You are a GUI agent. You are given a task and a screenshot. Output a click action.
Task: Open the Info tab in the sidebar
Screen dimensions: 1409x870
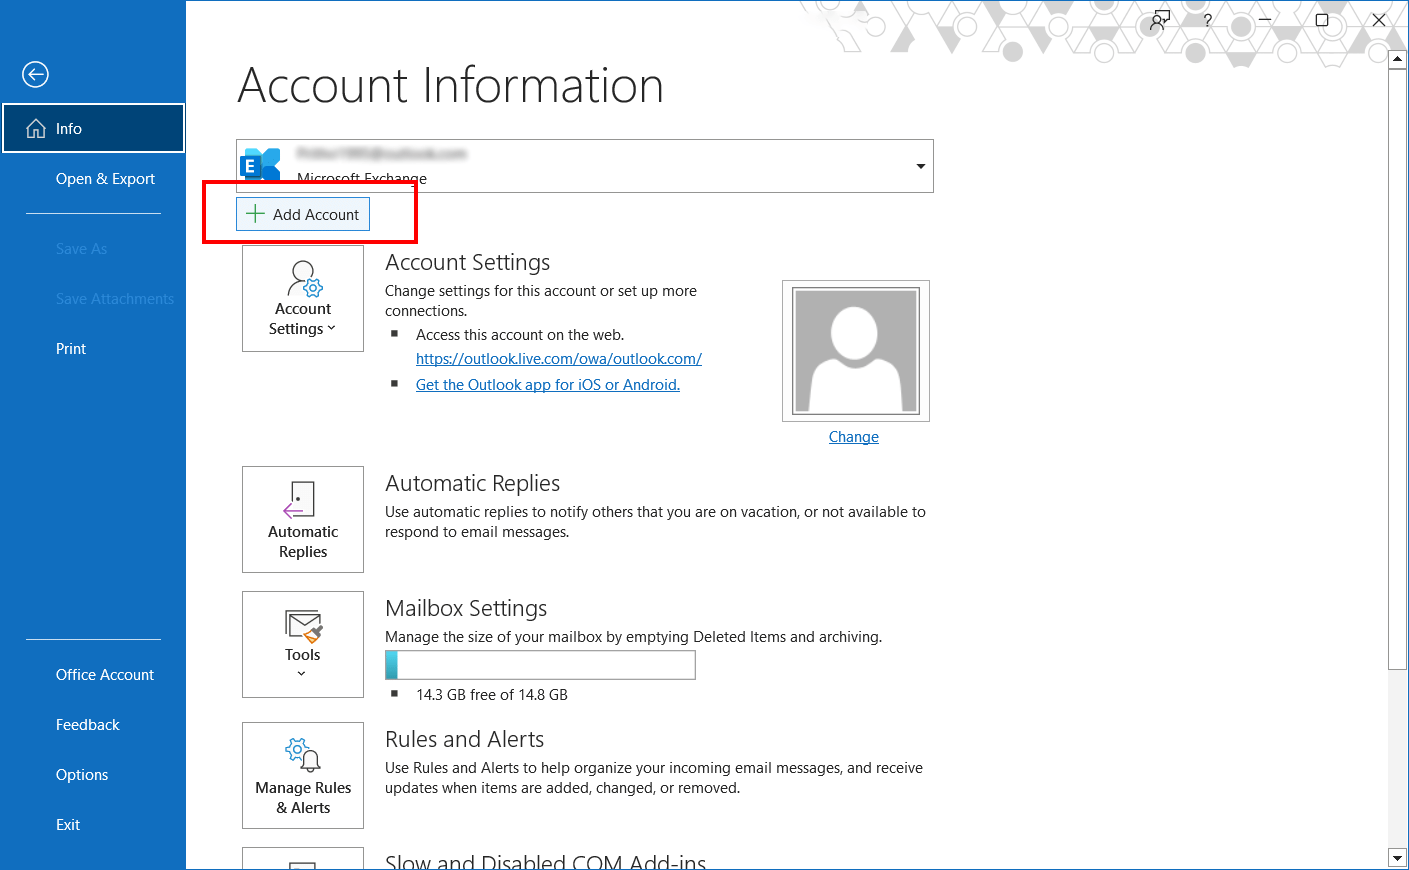[93, 128]
